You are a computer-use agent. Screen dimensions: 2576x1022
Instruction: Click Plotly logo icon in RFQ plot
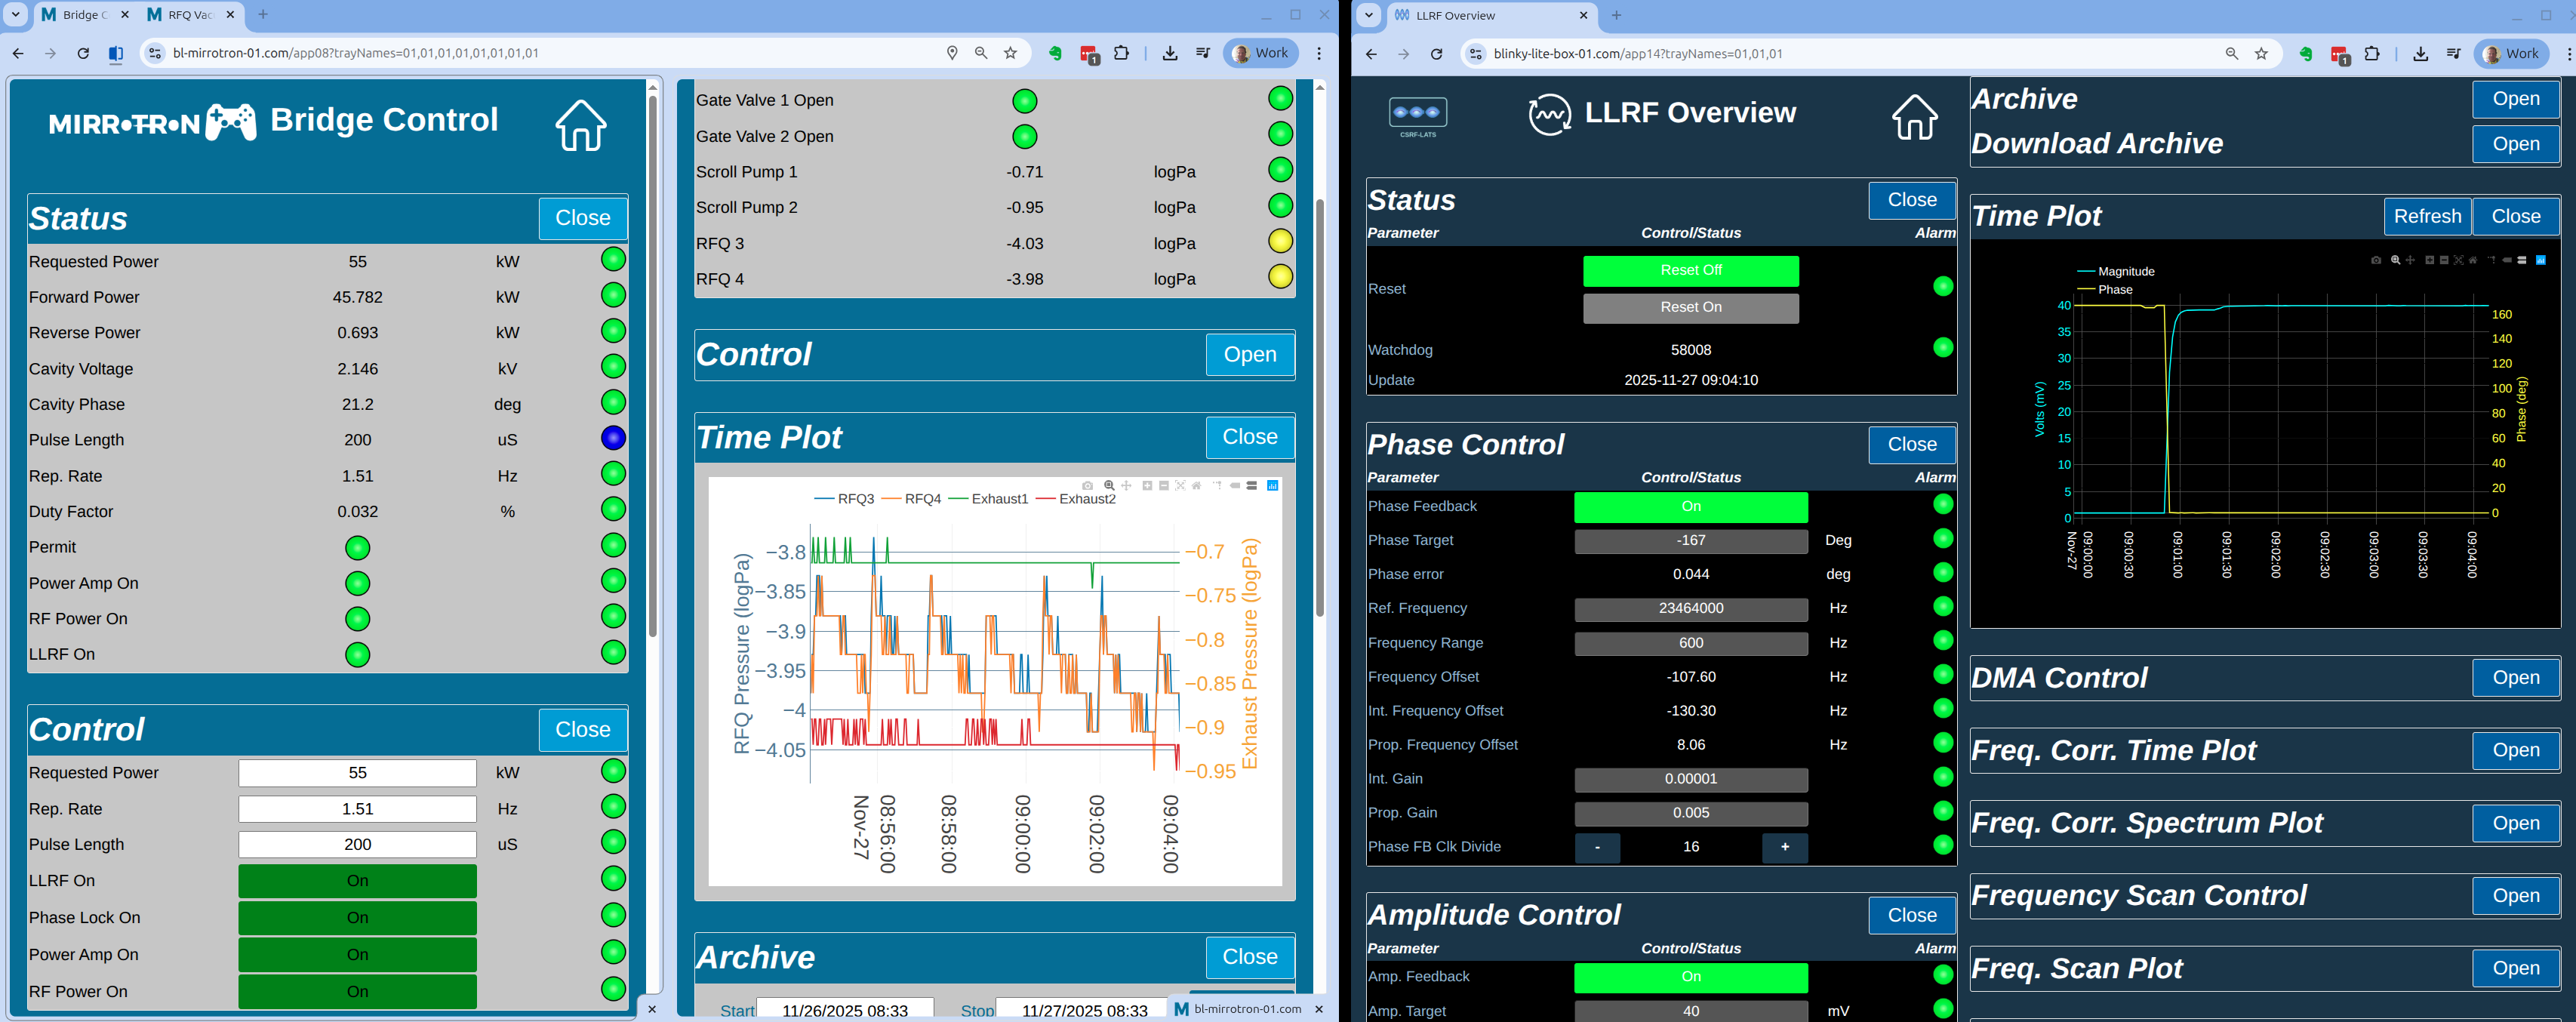tap(1273, 486)
